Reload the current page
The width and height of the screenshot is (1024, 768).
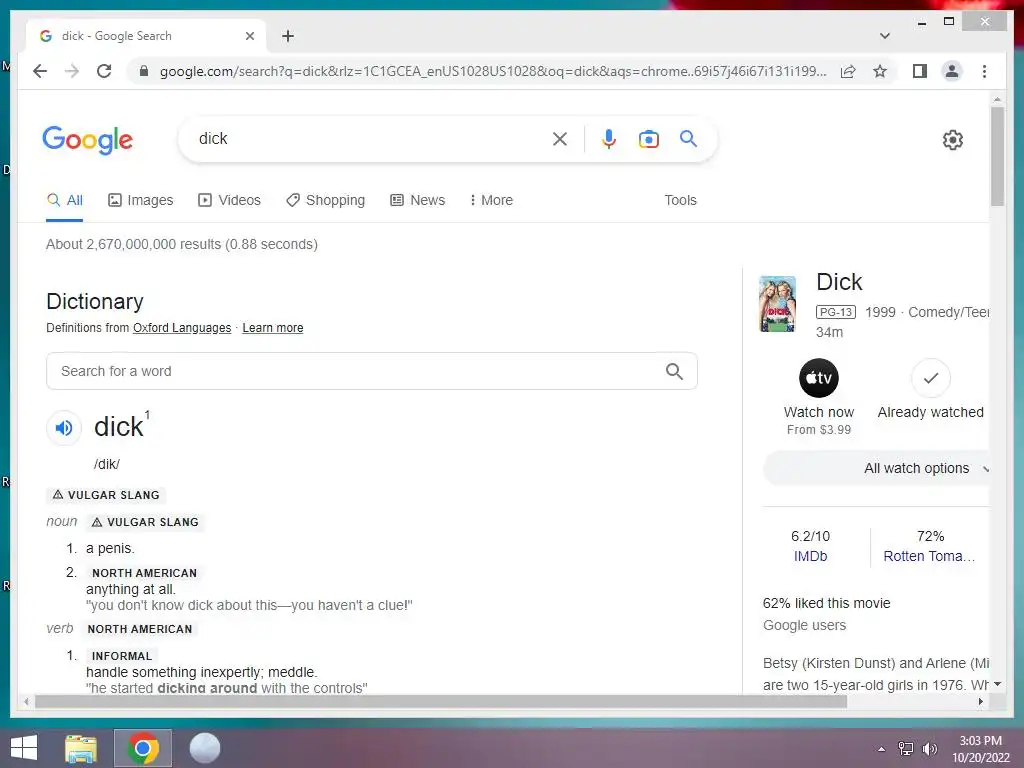[x=104, y=71]
